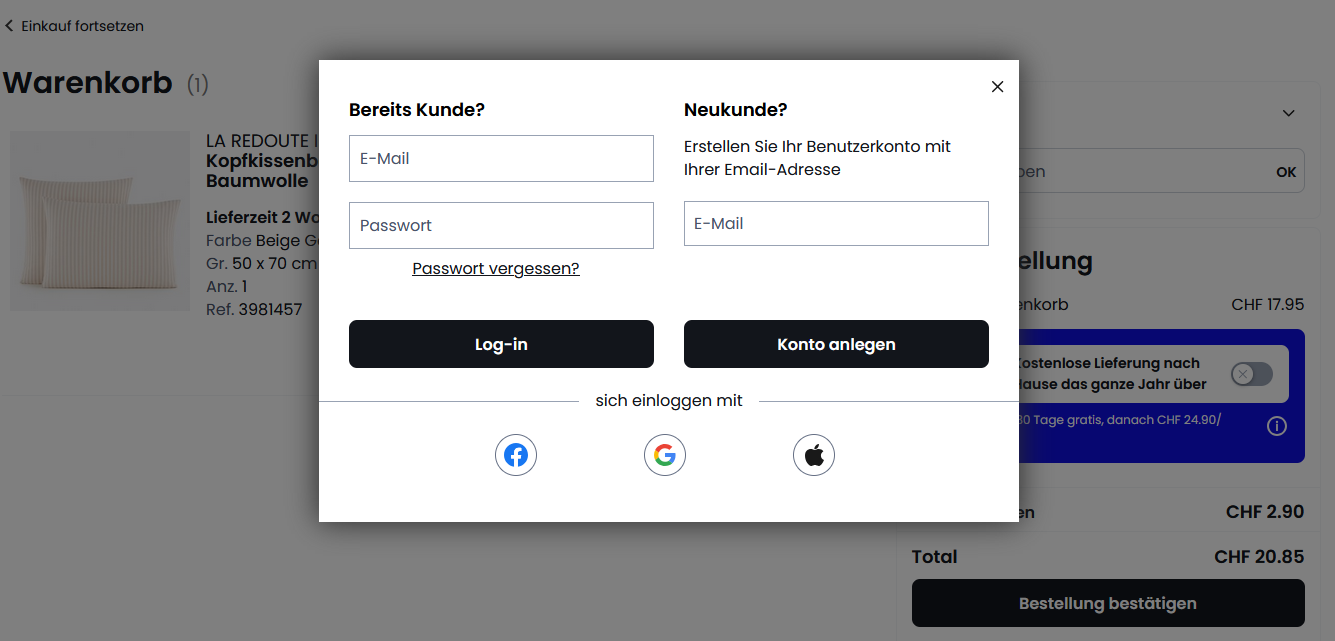Image resolution: width=1335 pixels, height=641 pixels.
Task: Focus the new customer E-Mail field
Action: point(836,223)
